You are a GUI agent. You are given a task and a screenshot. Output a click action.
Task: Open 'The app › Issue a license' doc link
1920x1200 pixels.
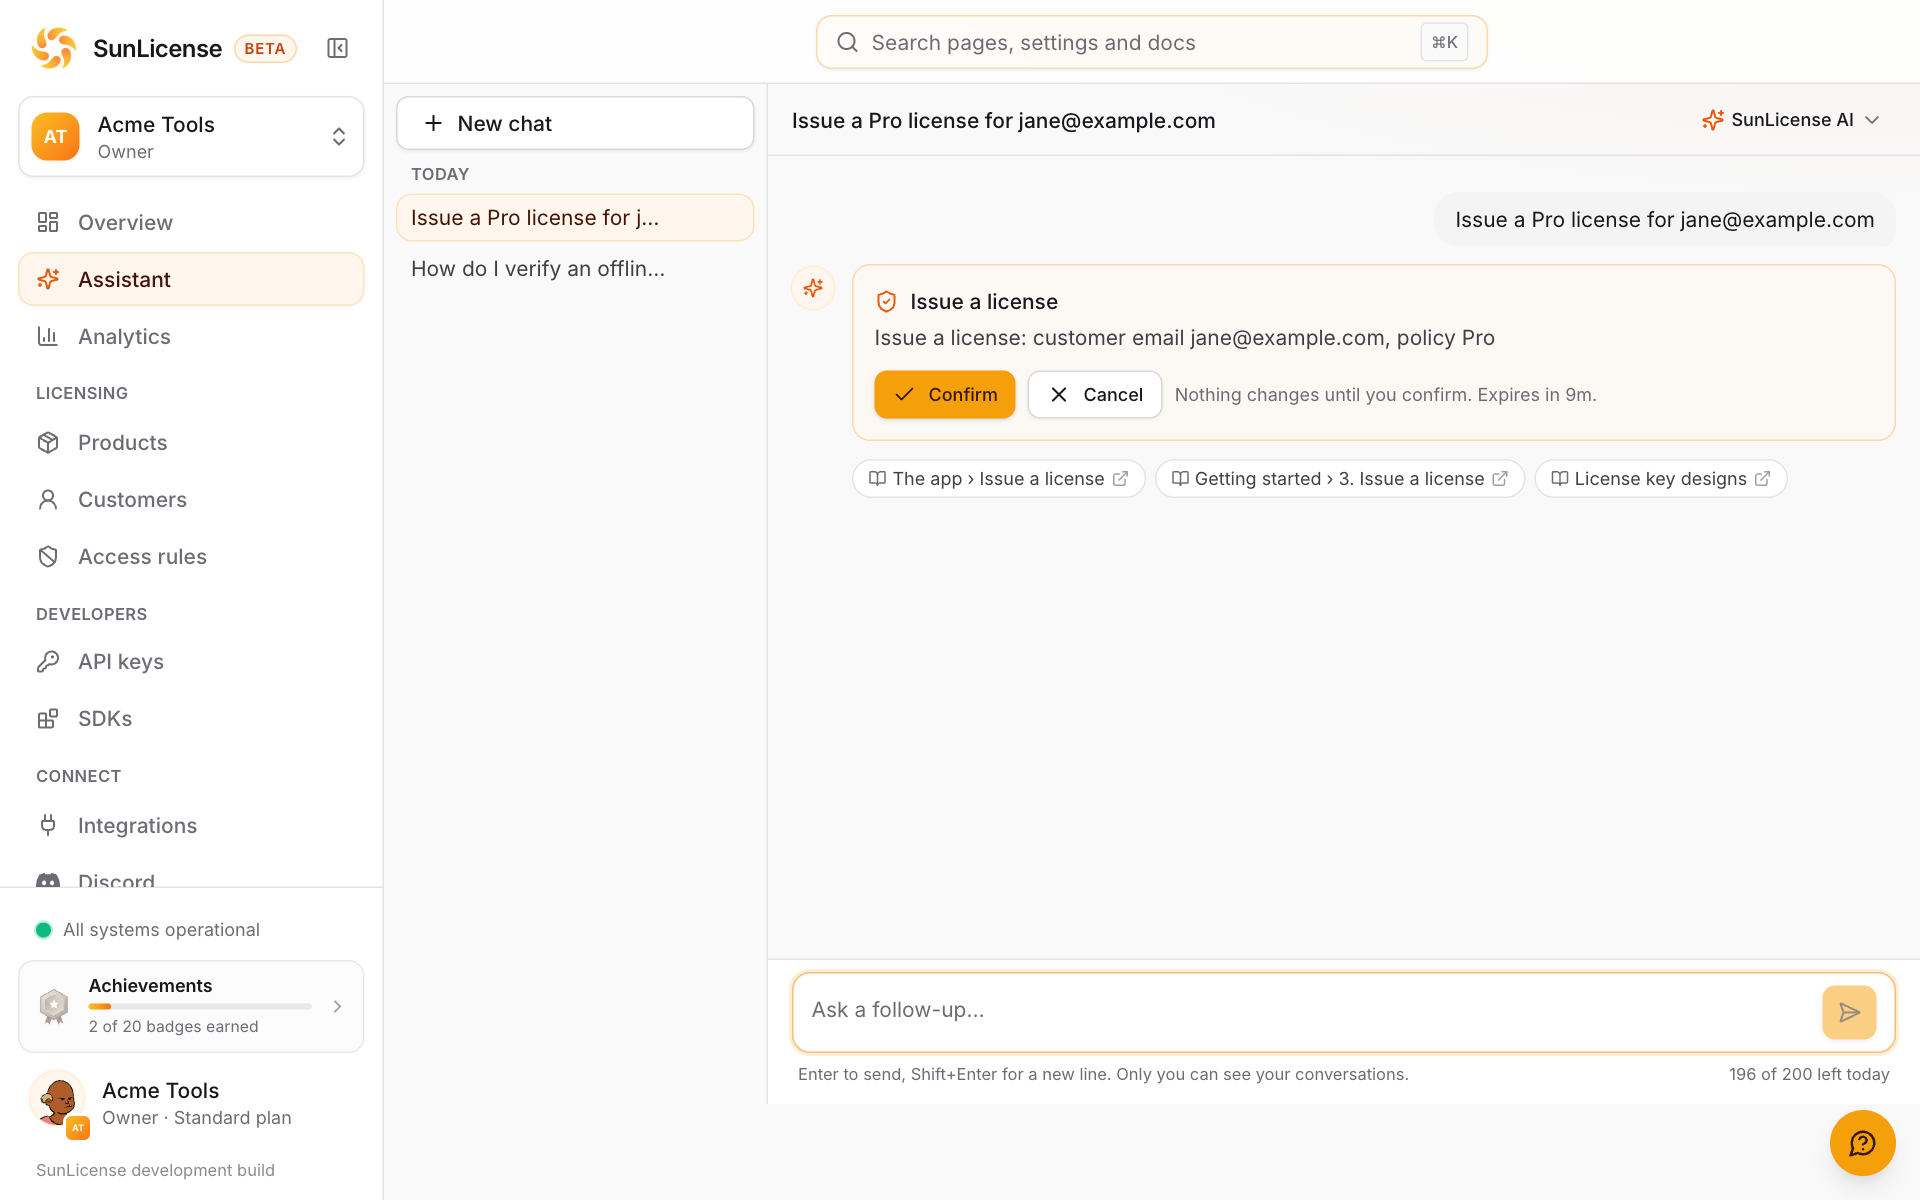tap(998, 478)
